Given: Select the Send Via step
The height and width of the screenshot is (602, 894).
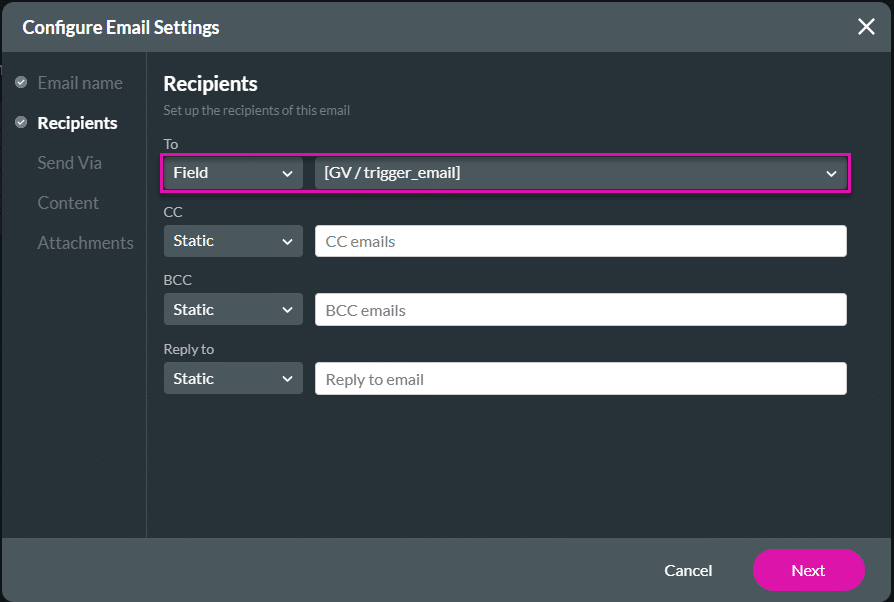Looking at the screenshot, I should 69,162.
